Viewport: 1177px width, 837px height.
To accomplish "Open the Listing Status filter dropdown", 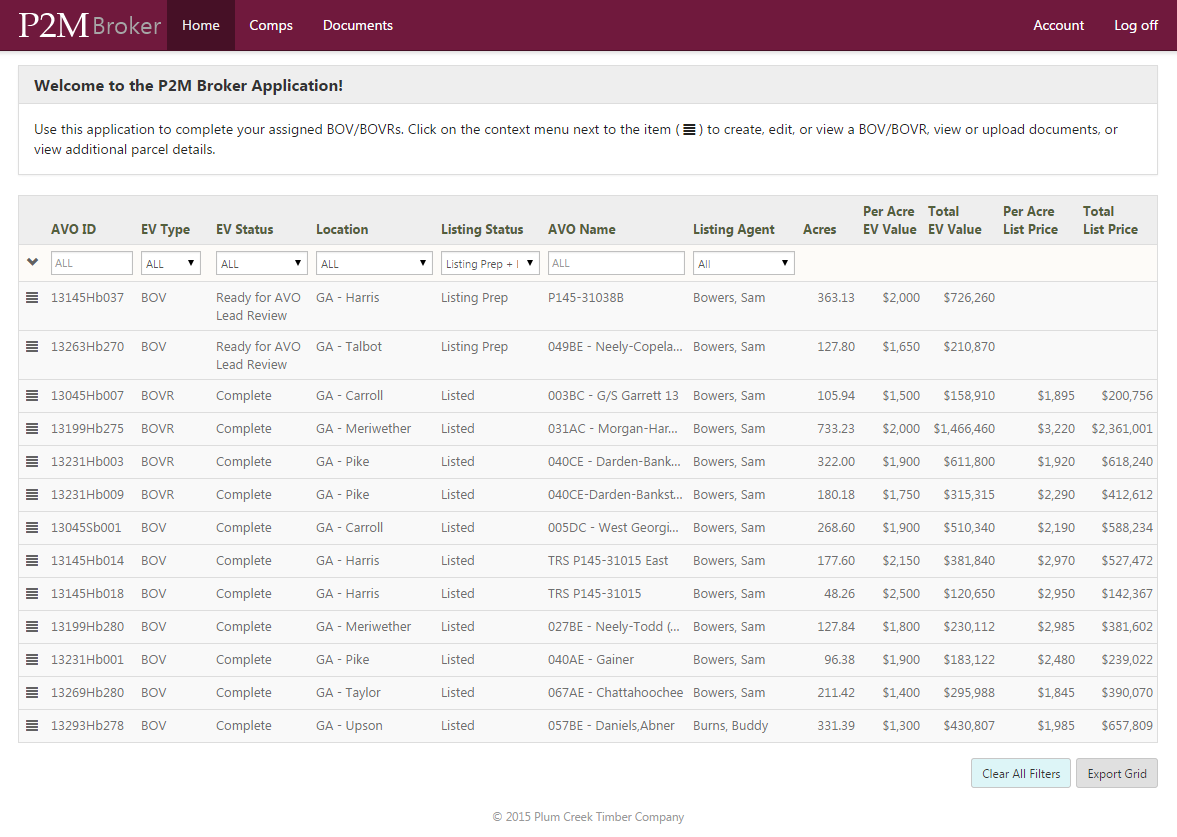I will click(x=490, y=264).
